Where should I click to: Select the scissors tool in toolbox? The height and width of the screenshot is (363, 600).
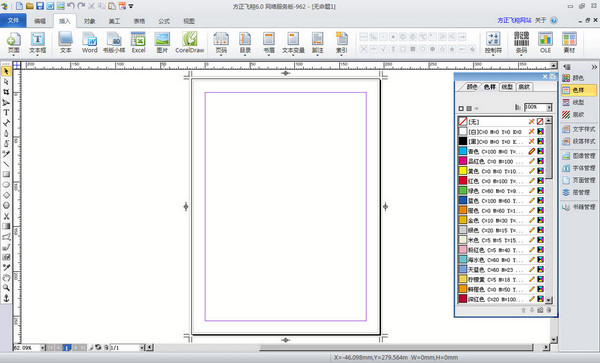(x=6, y=216)
